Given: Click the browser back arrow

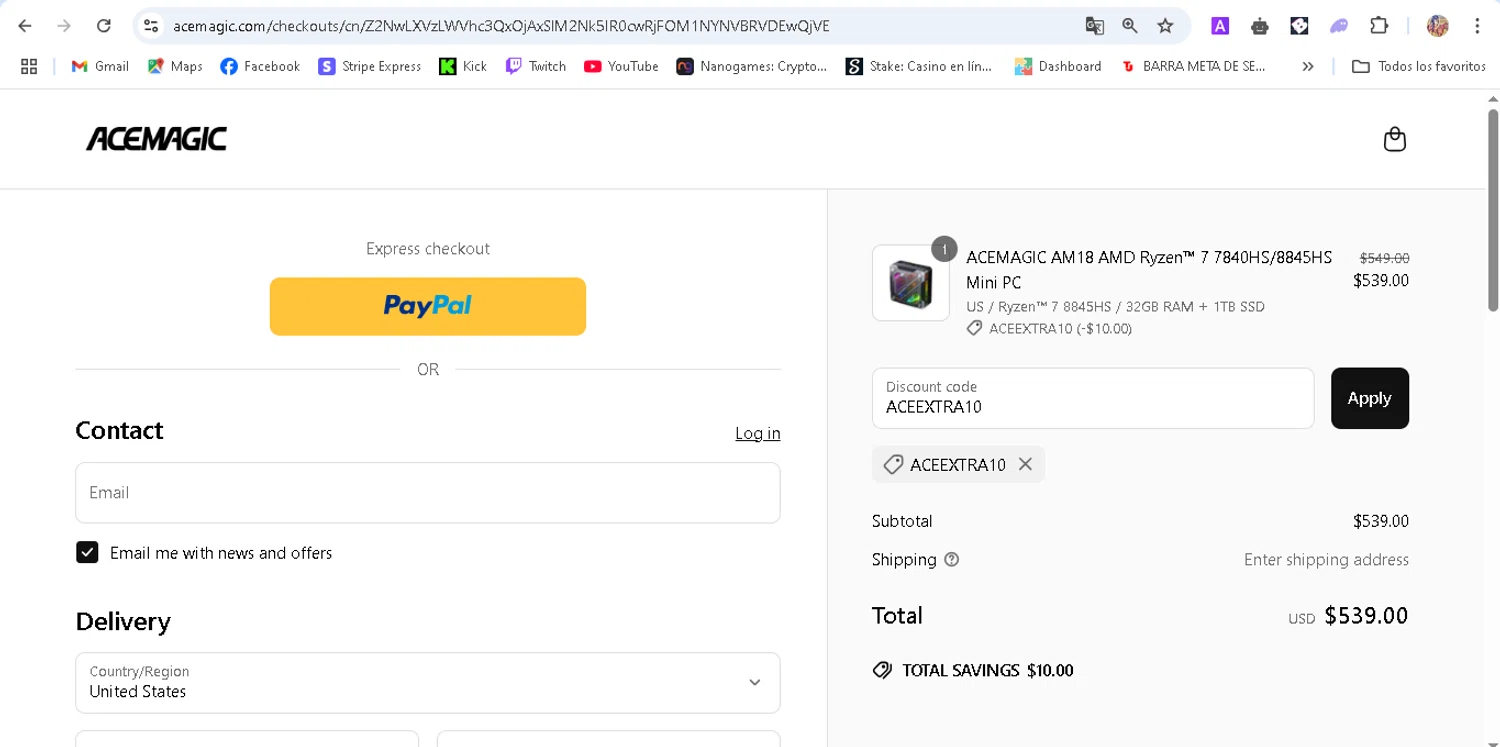Looking at the screenshot, I should coord(25,26).
